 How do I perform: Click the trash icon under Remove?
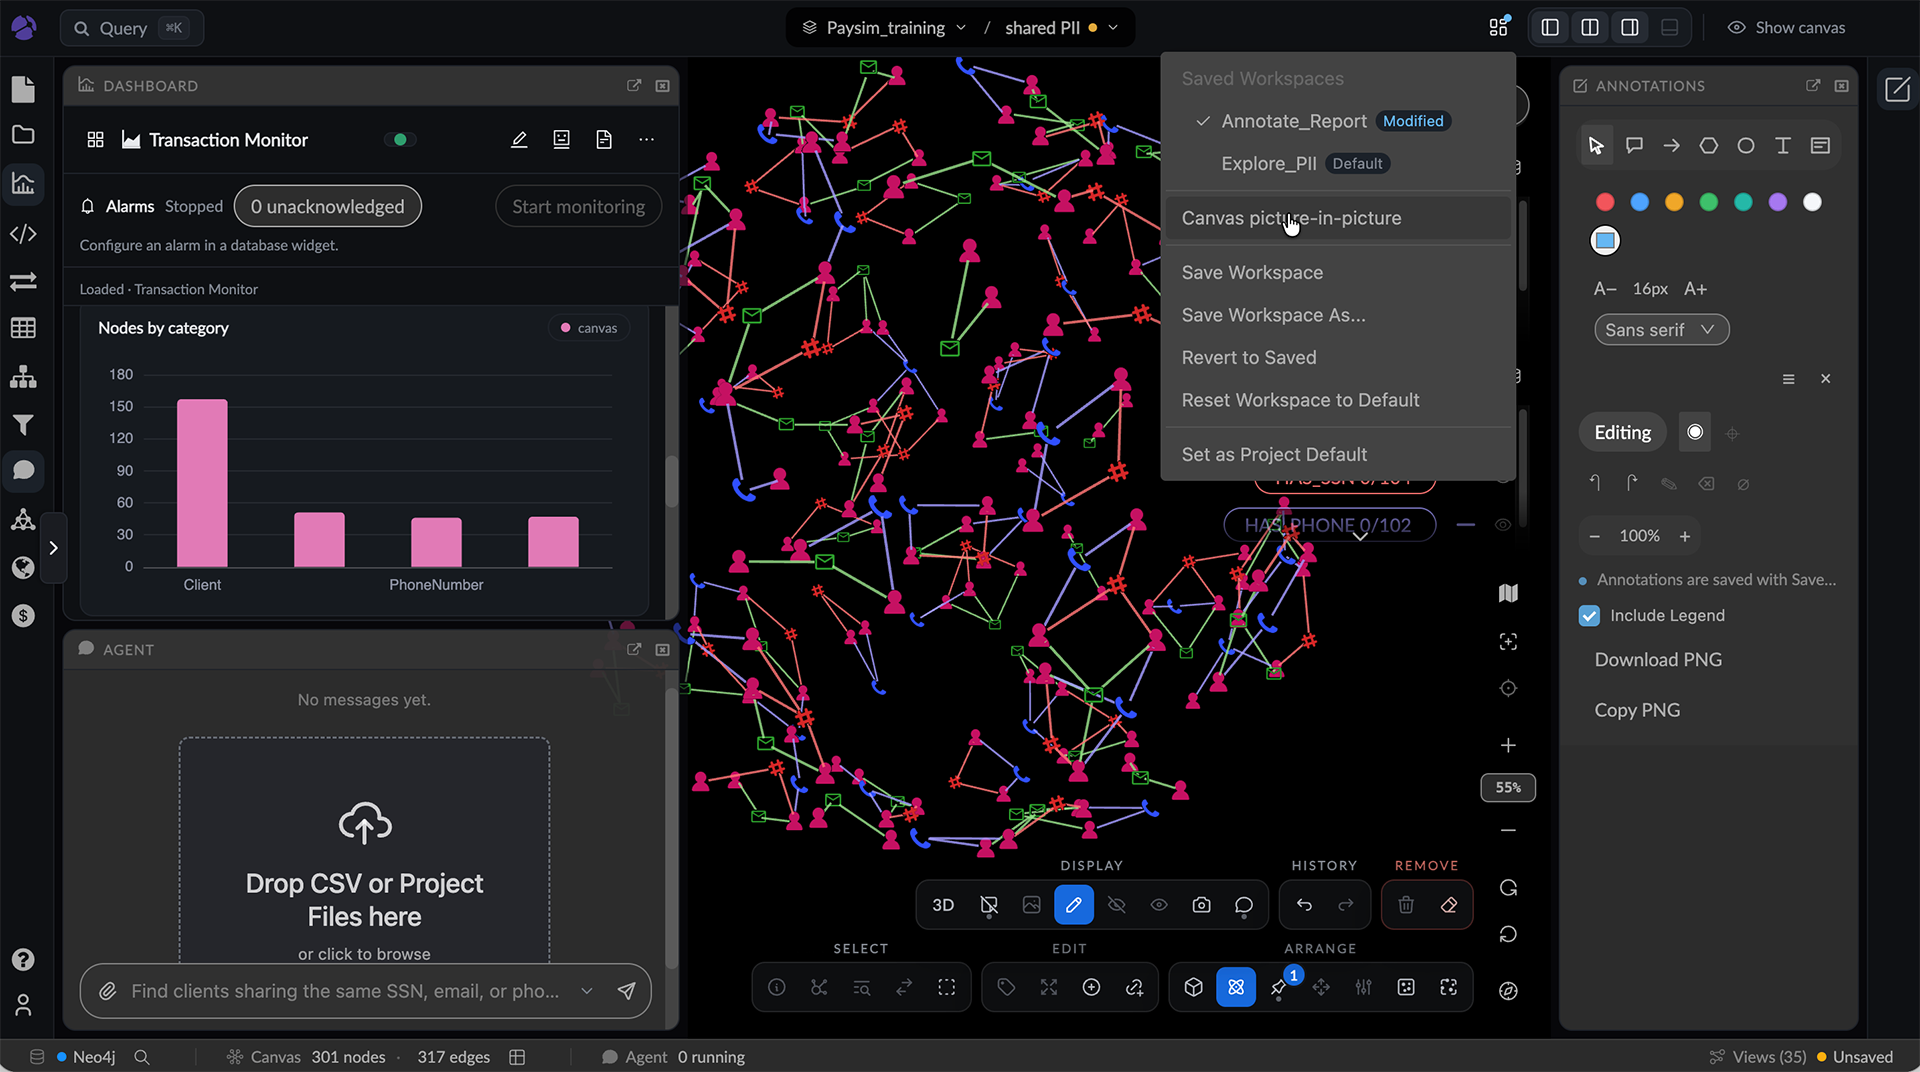click(x=1406, y=905)
